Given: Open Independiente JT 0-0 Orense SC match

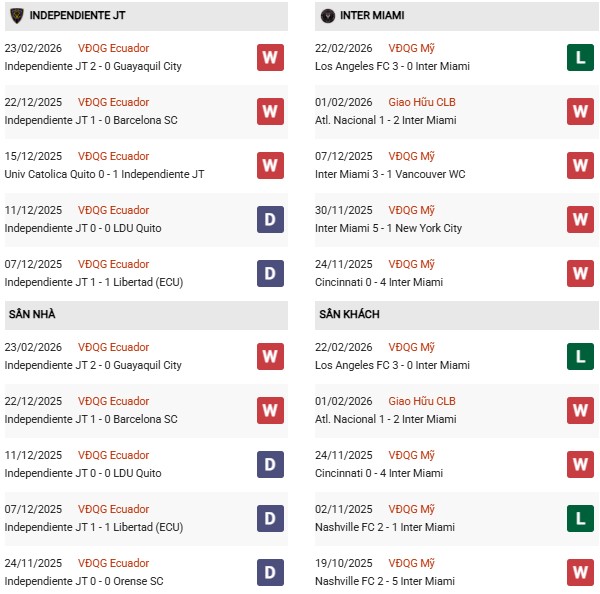Looking at the screenshot, I should pyautogui.click(x=84, y=581).
